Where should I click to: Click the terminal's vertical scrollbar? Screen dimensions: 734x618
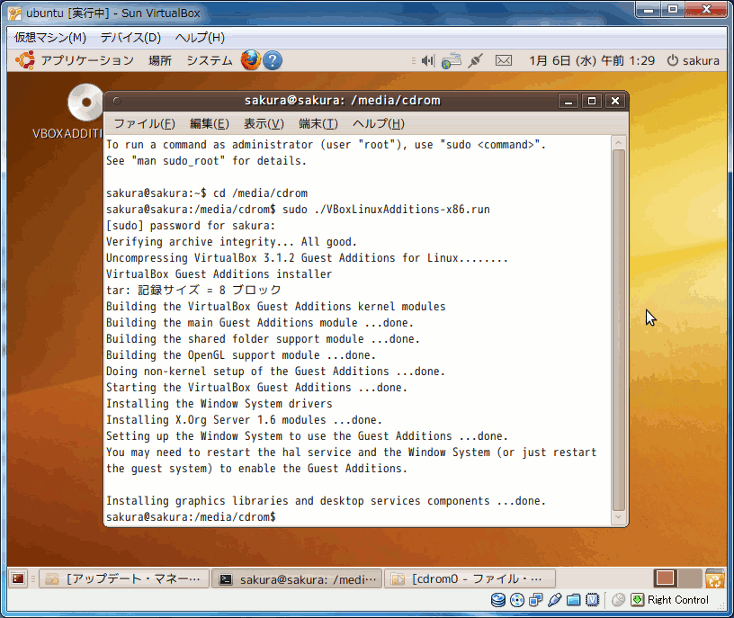[618, 330]
